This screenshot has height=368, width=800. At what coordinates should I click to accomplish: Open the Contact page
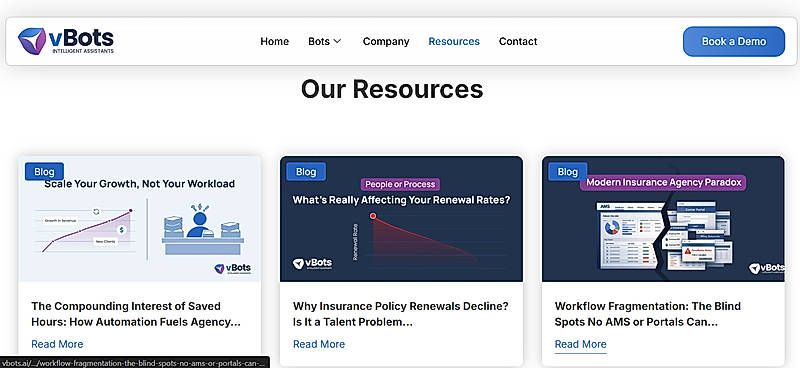point(518,41)
